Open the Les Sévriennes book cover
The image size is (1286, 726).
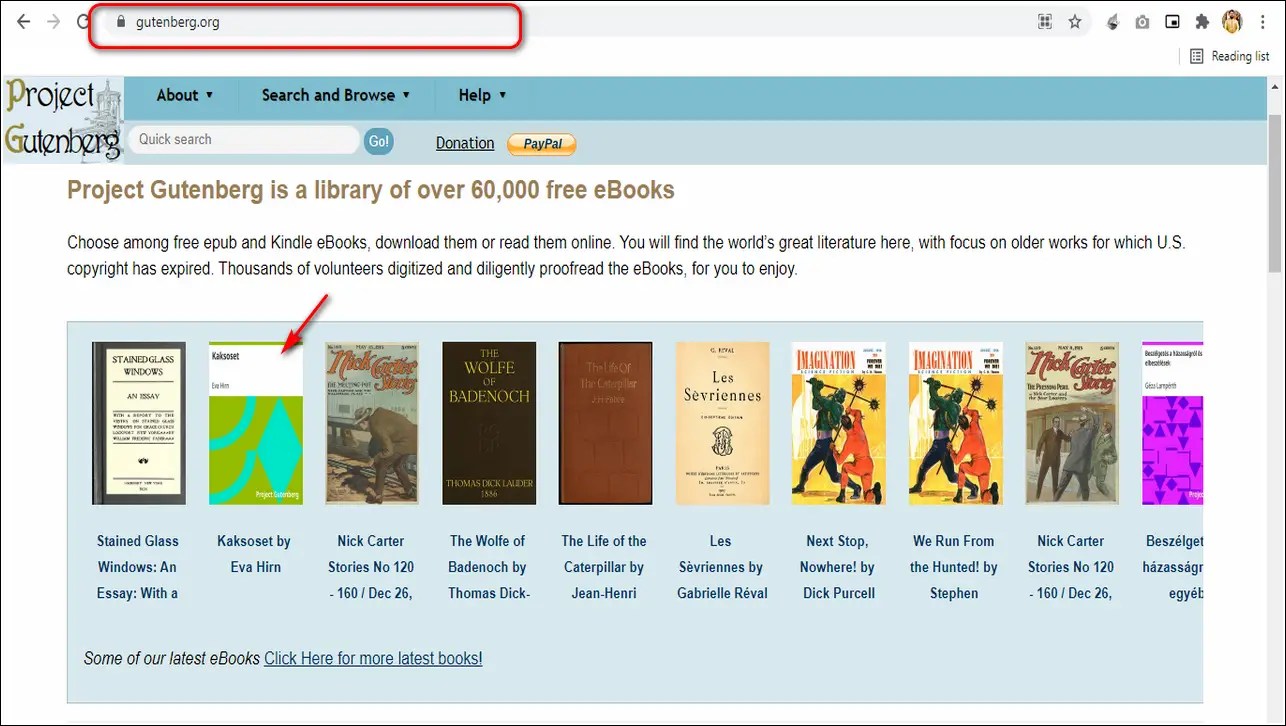point(722,423)
